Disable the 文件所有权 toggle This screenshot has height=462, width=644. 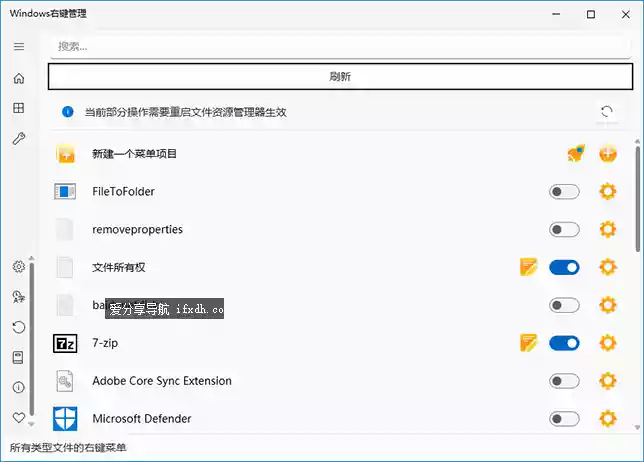(564, 268)
